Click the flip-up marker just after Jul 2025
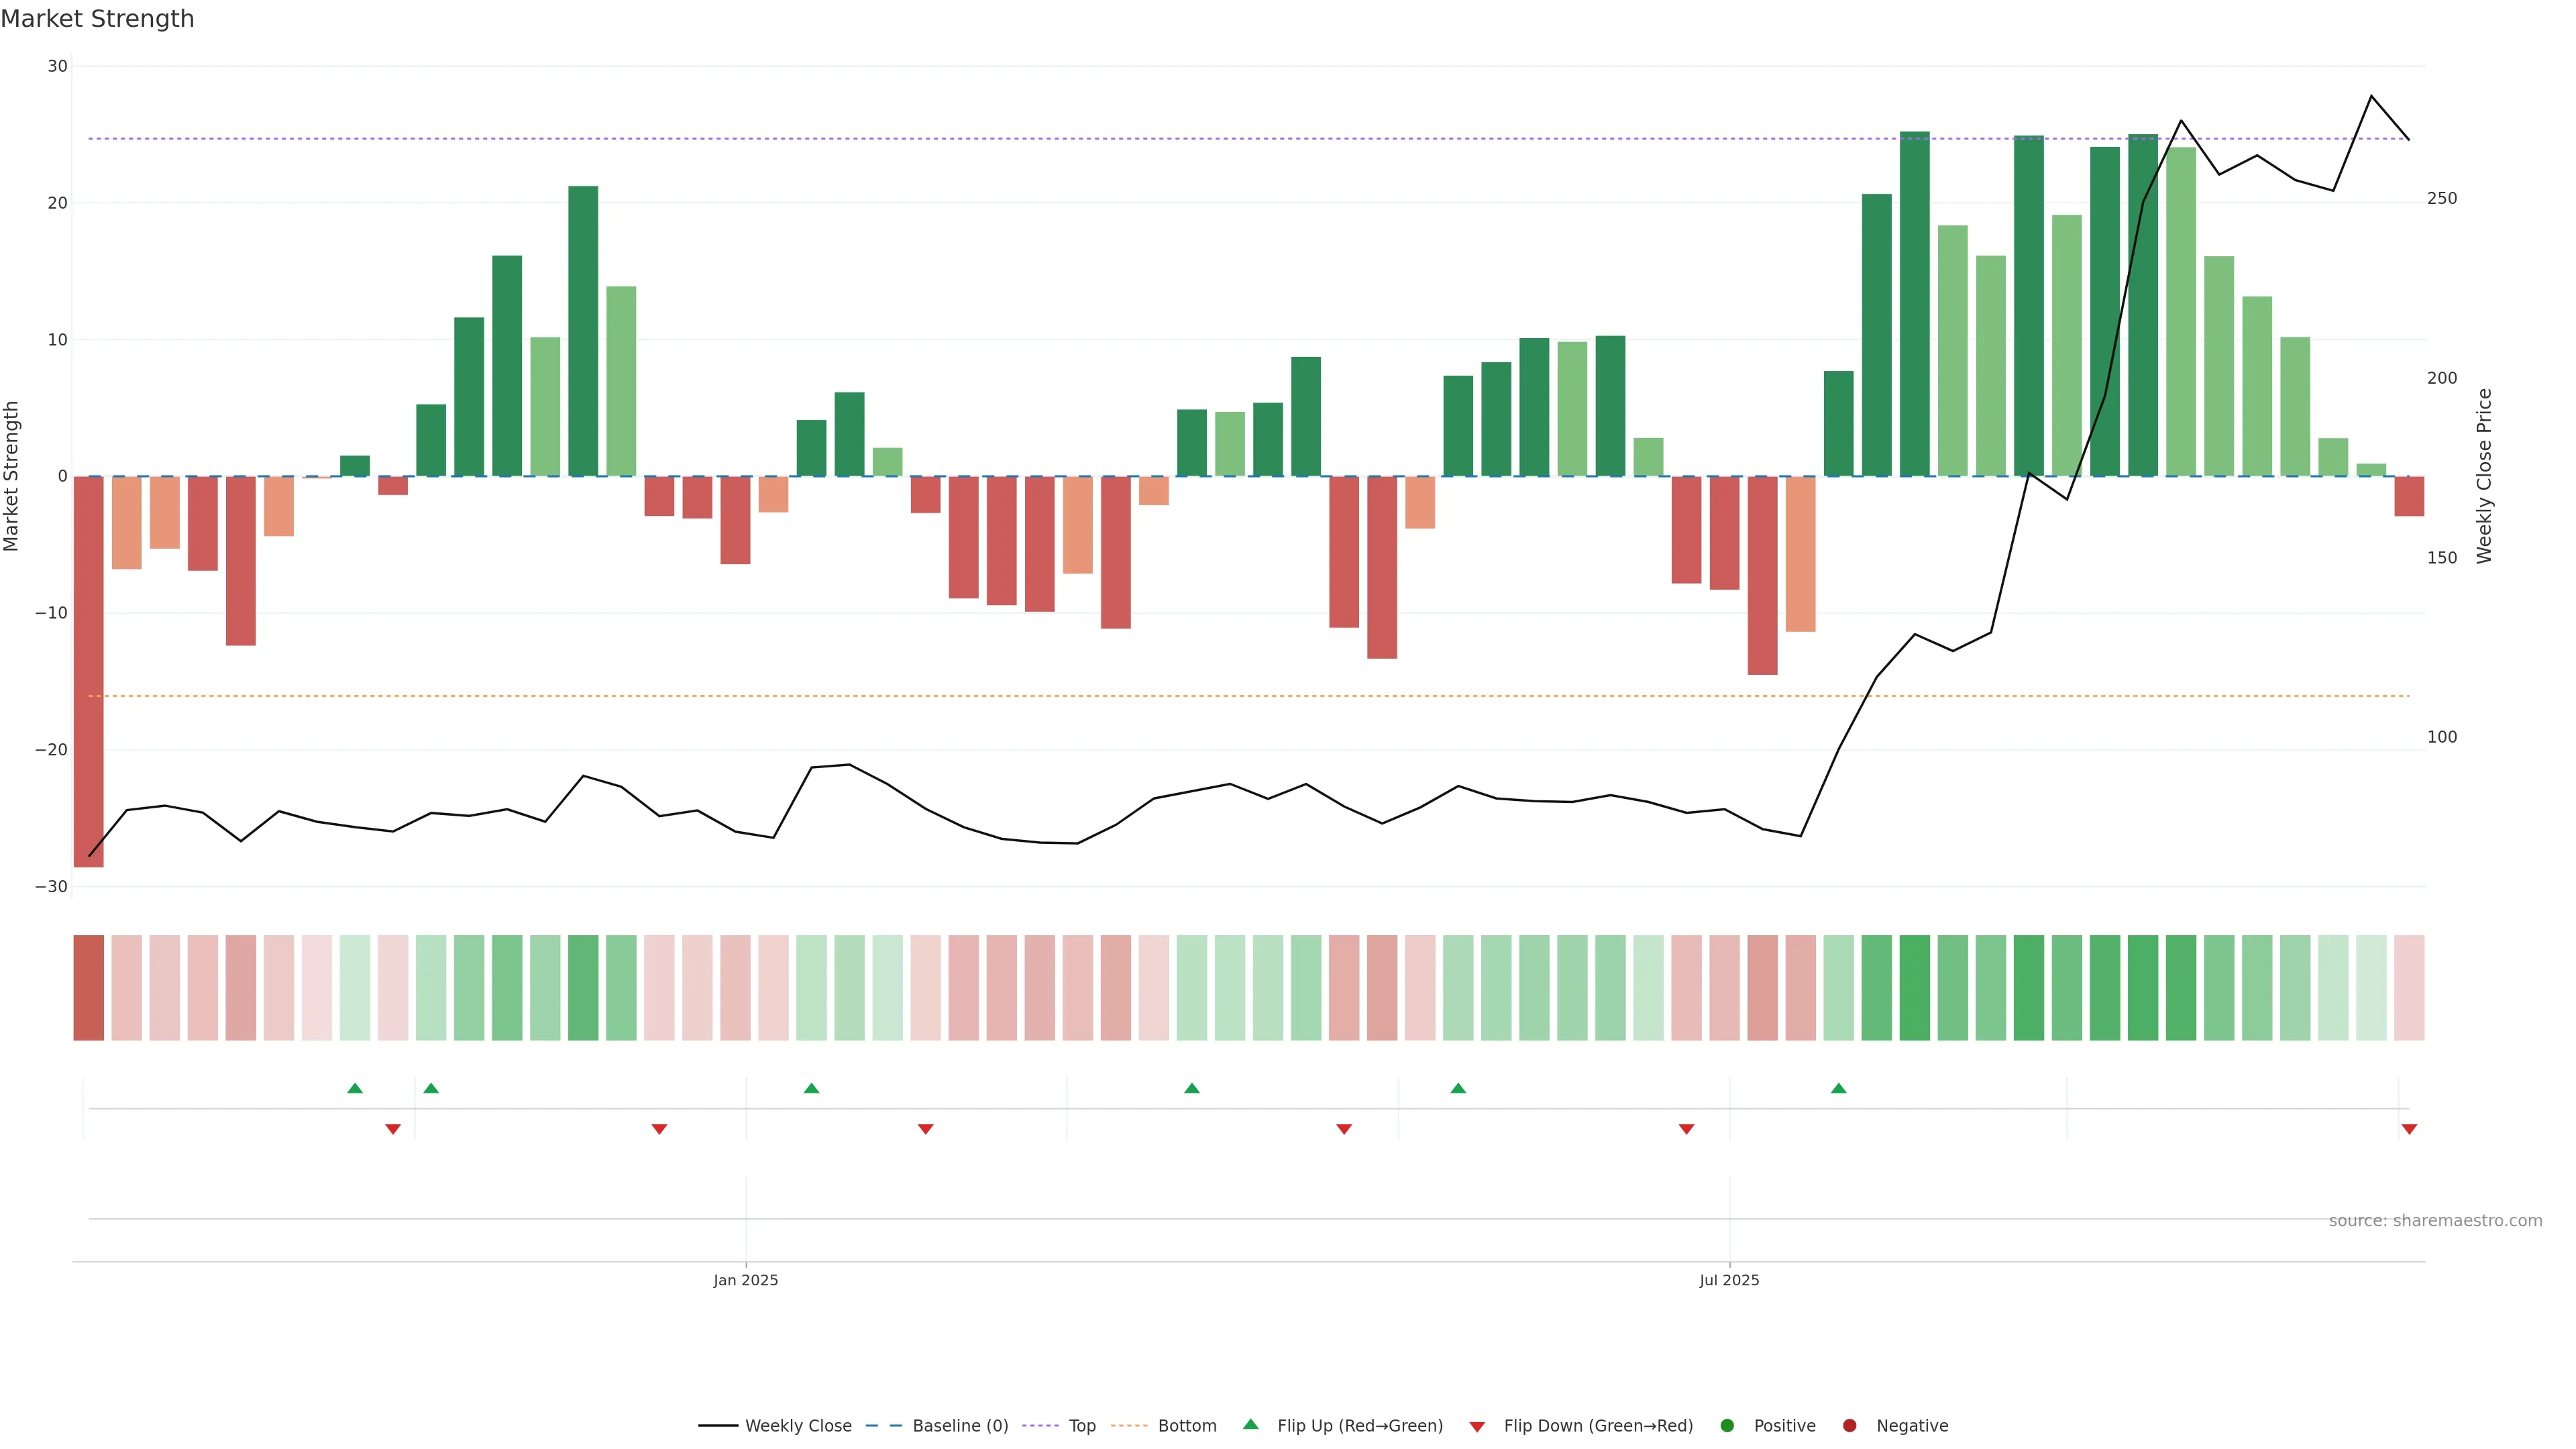The height and width of the screenshot is (1449, 2576). point(1838,1088)
